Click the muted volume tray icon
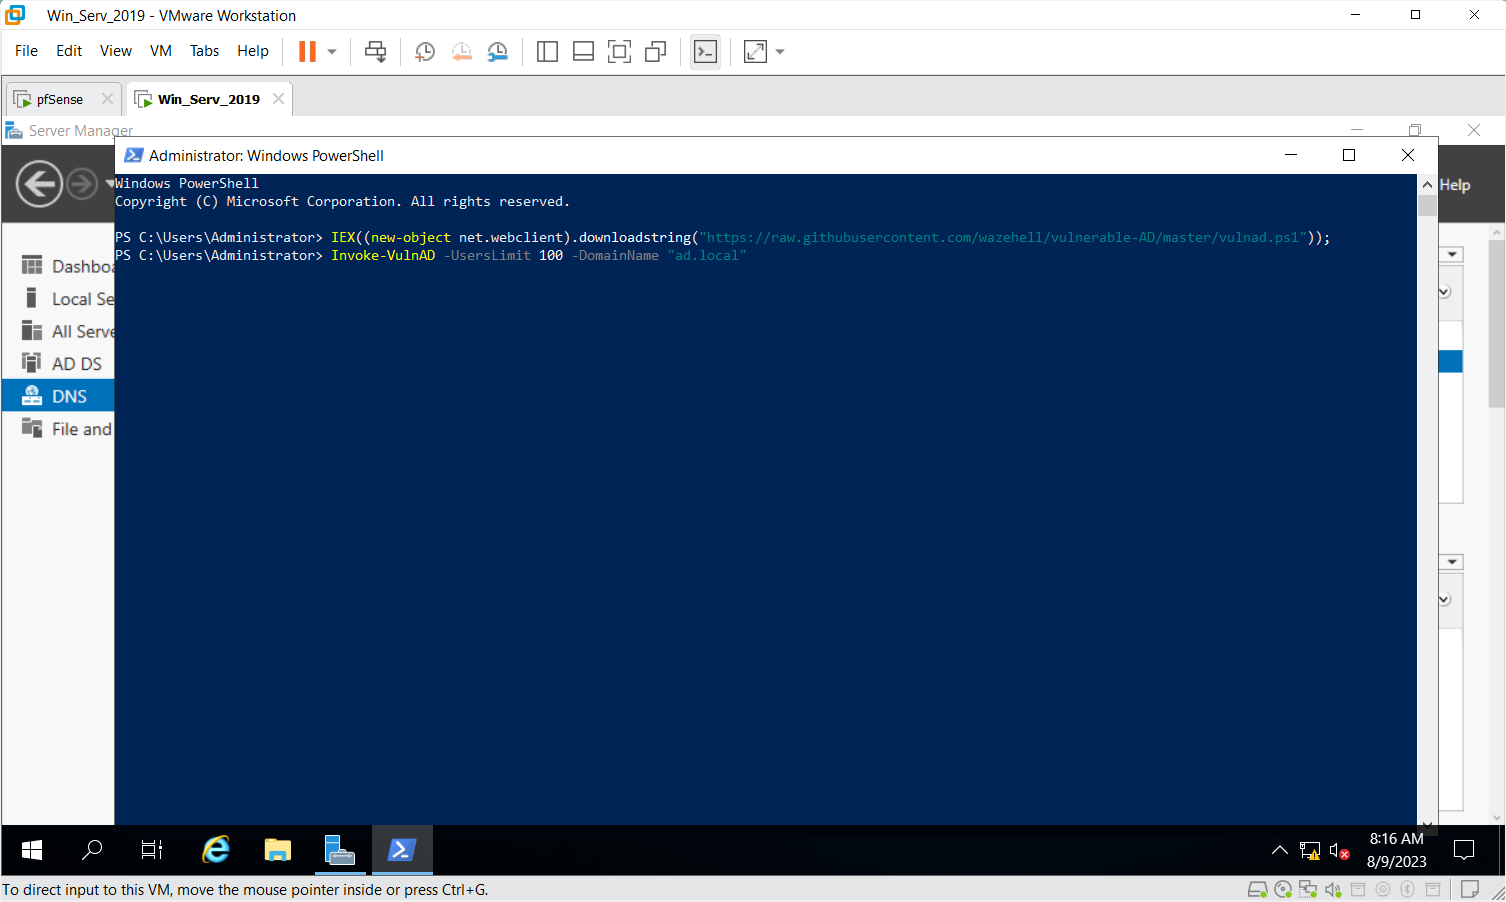The width and height of the screenshot is (1506, 902). [x=1340, y=851]
